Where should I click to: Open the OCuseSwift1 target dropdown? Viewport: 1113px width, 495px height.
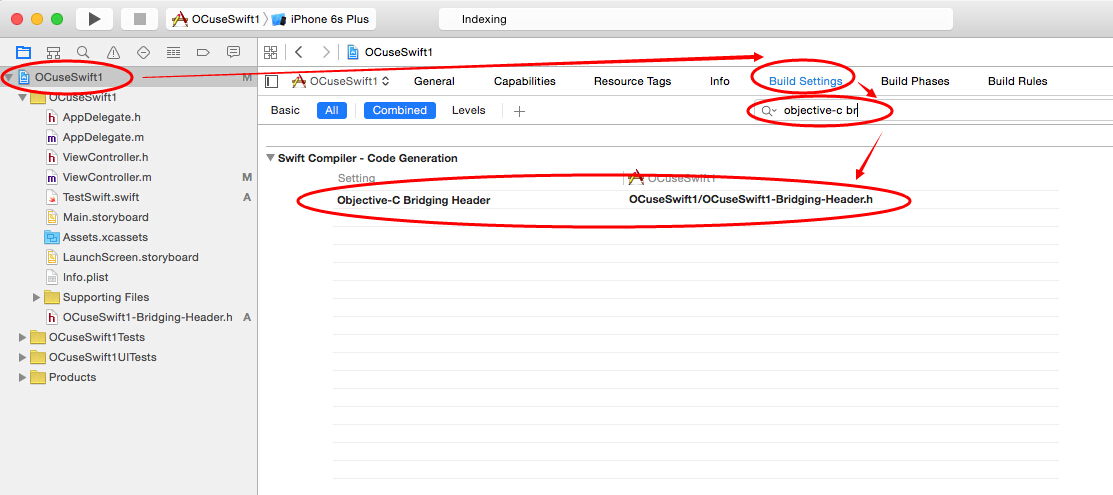tap(341, 81)
